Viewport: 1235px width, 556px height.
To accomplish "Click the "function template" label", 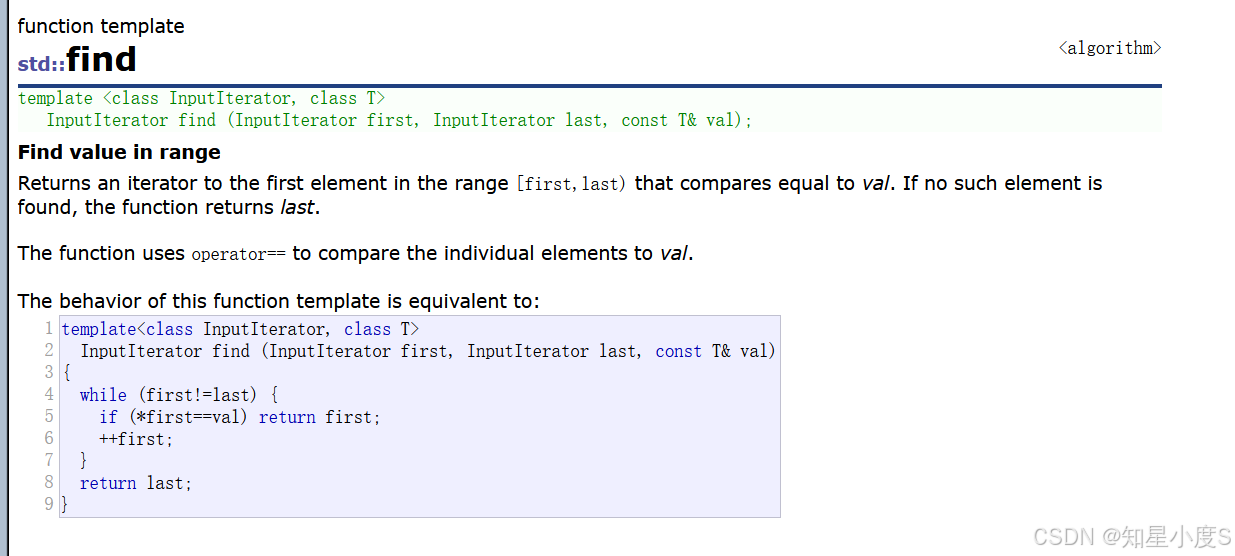I will [101, 26].
